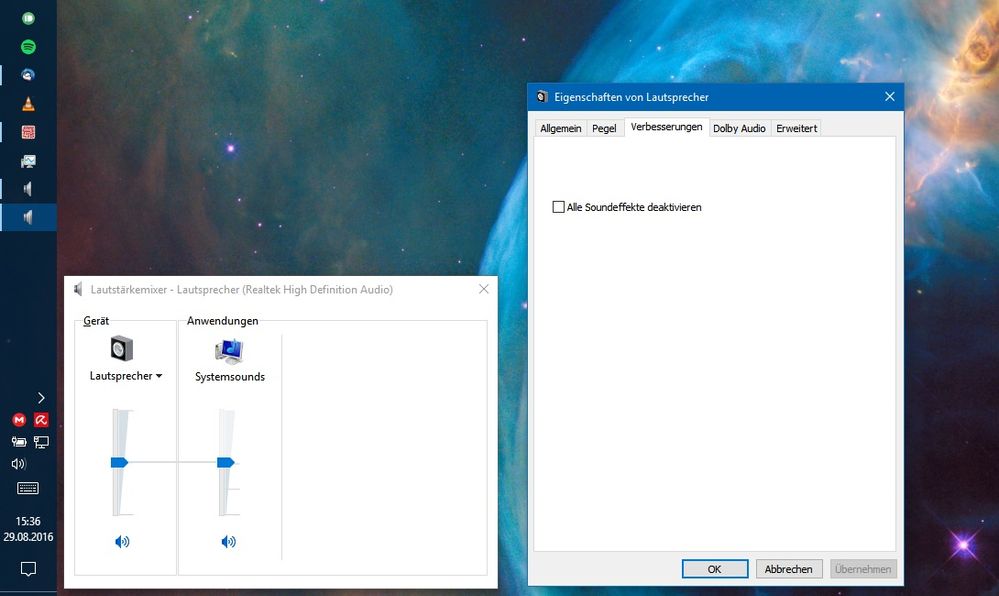Enable 'Alle Soundeffekte deaktivieren' checkbox
This screenshot has height=596, width=999.
click(x=559, y=207)
